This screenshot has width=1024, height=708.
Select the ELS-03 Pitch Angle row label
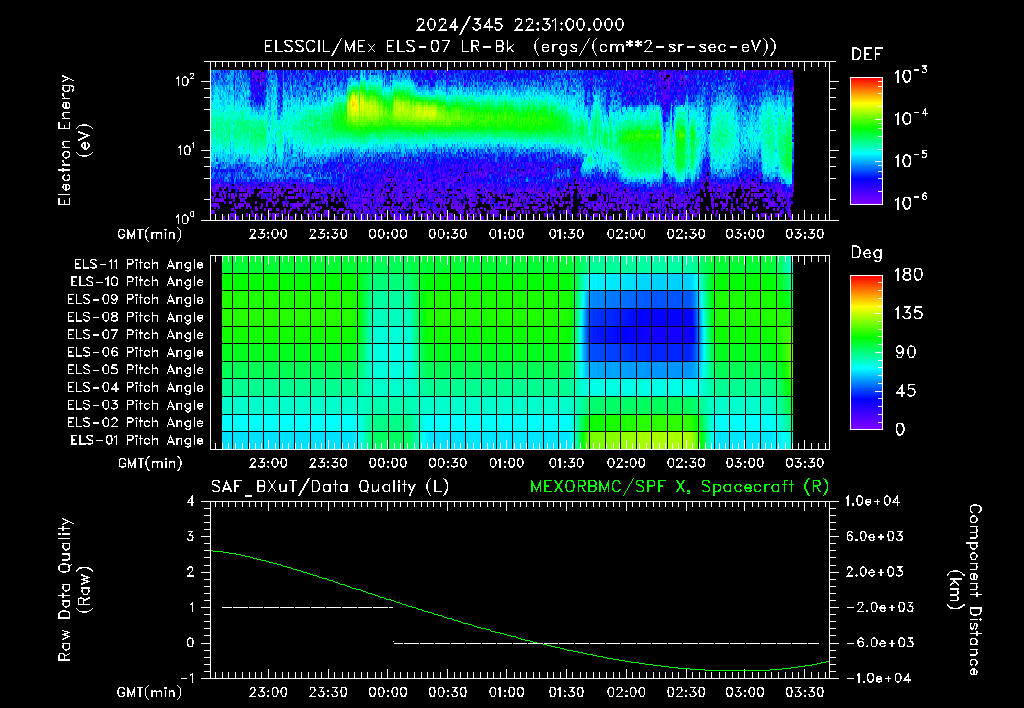(x=136, y=405)
